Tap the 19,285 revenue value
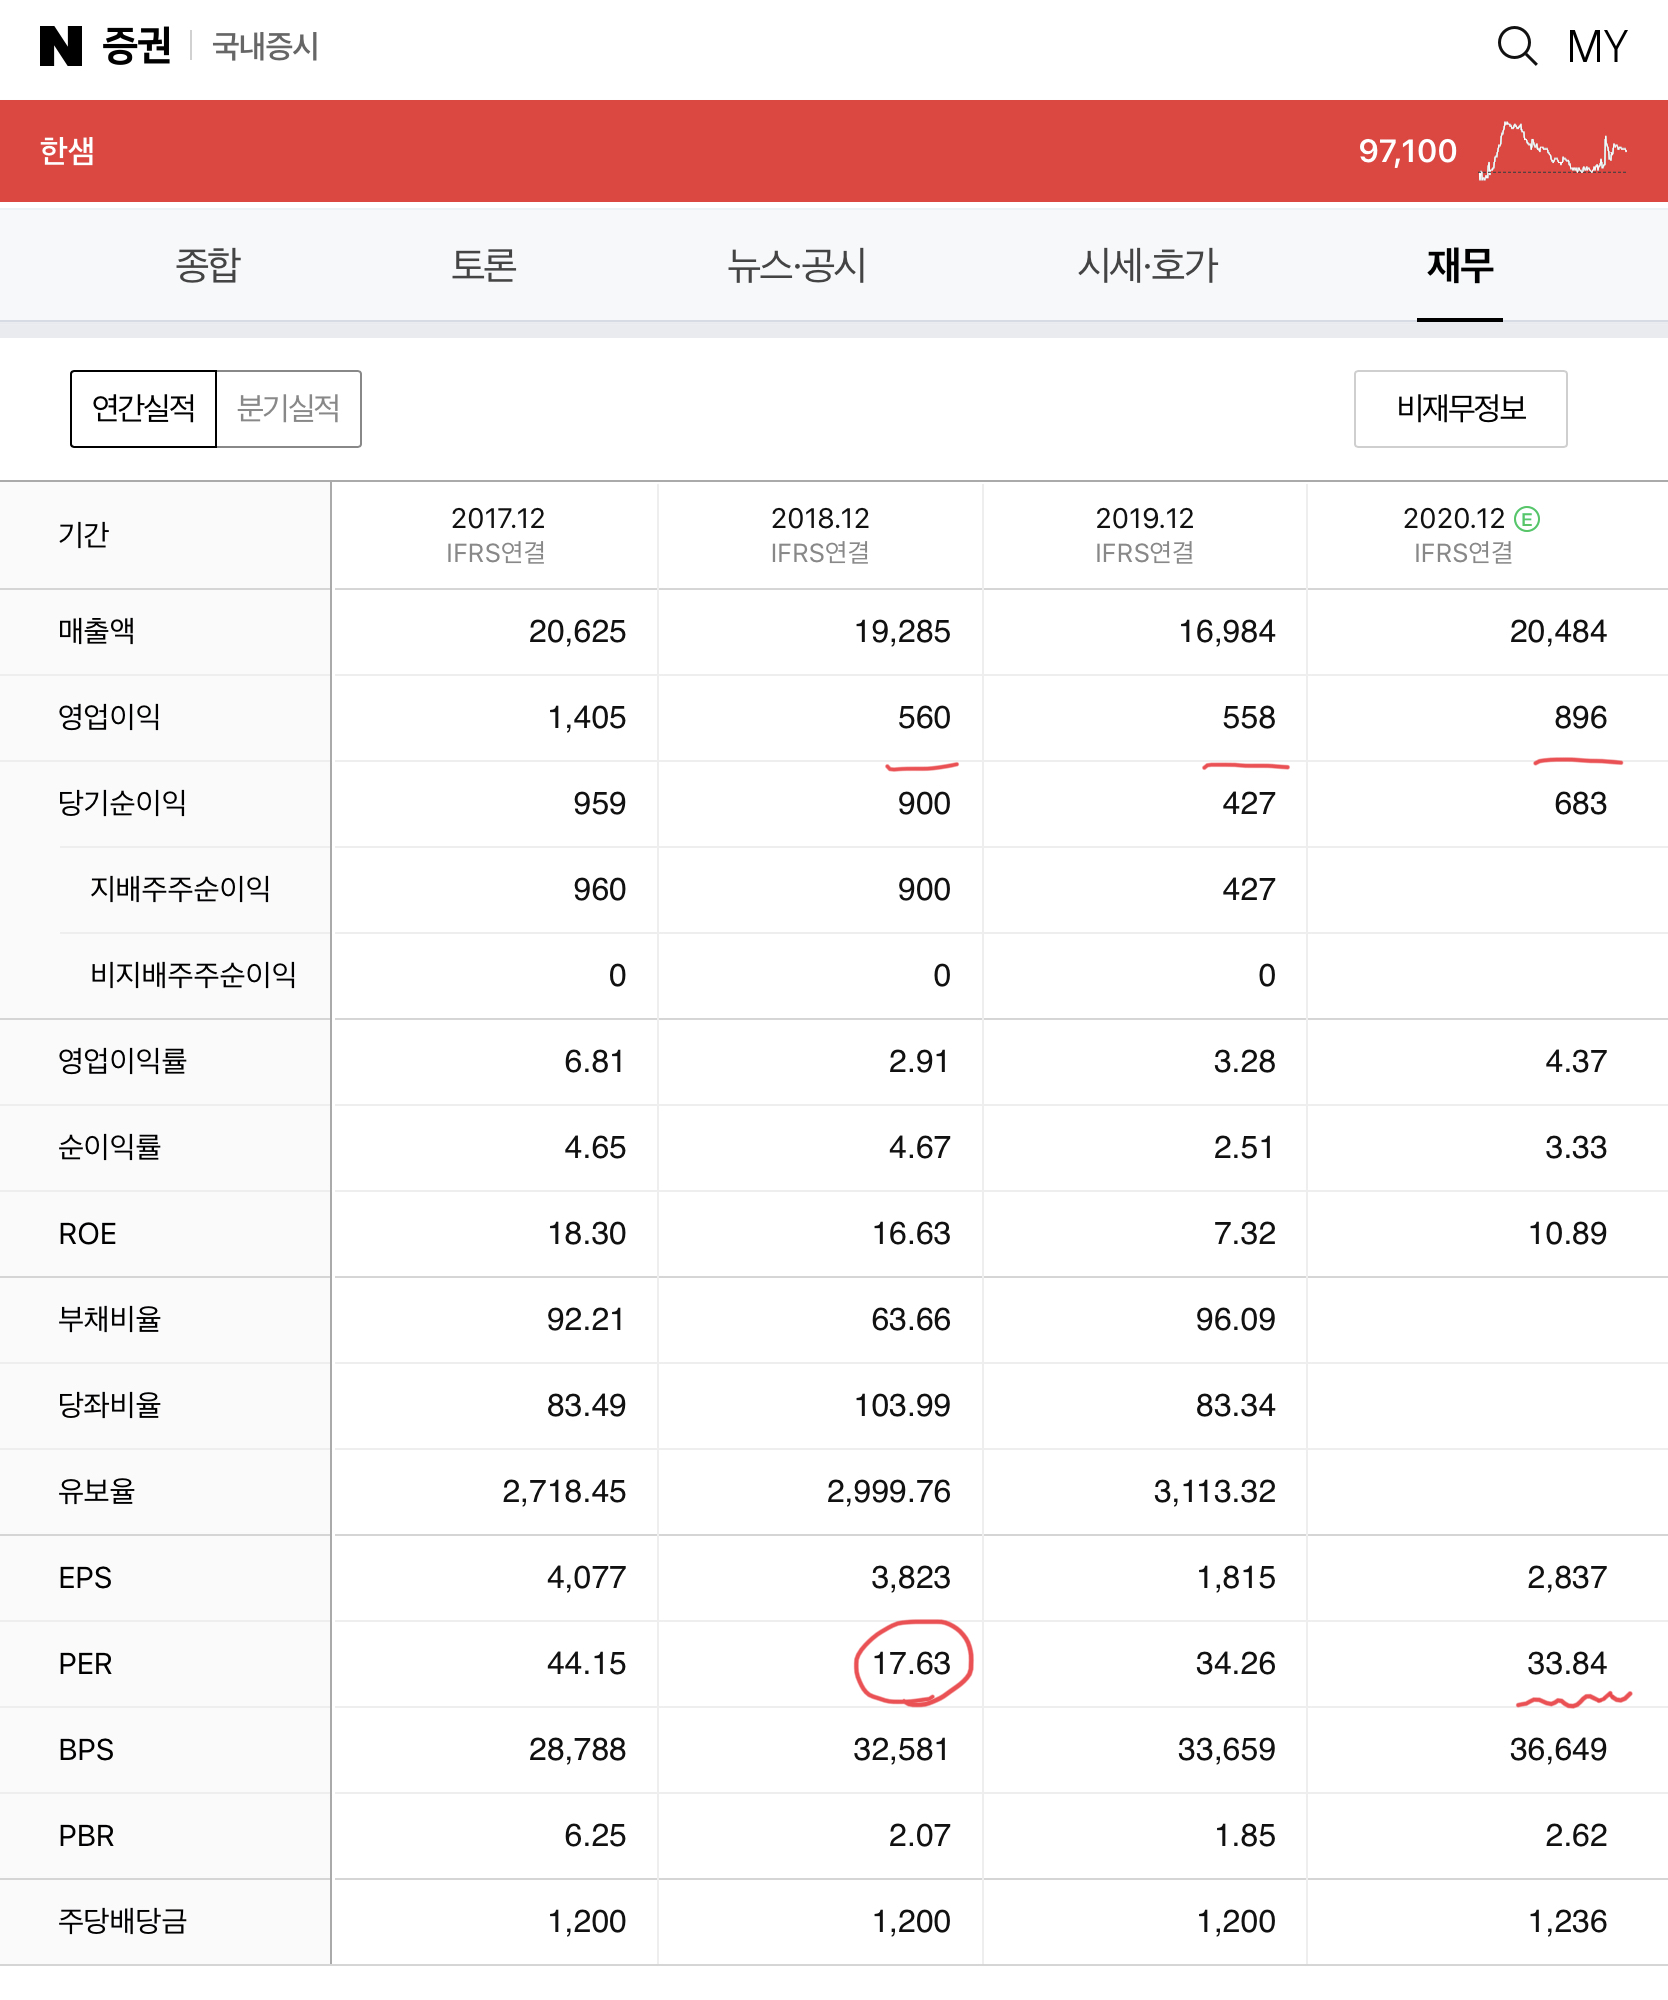 (902, 631)
